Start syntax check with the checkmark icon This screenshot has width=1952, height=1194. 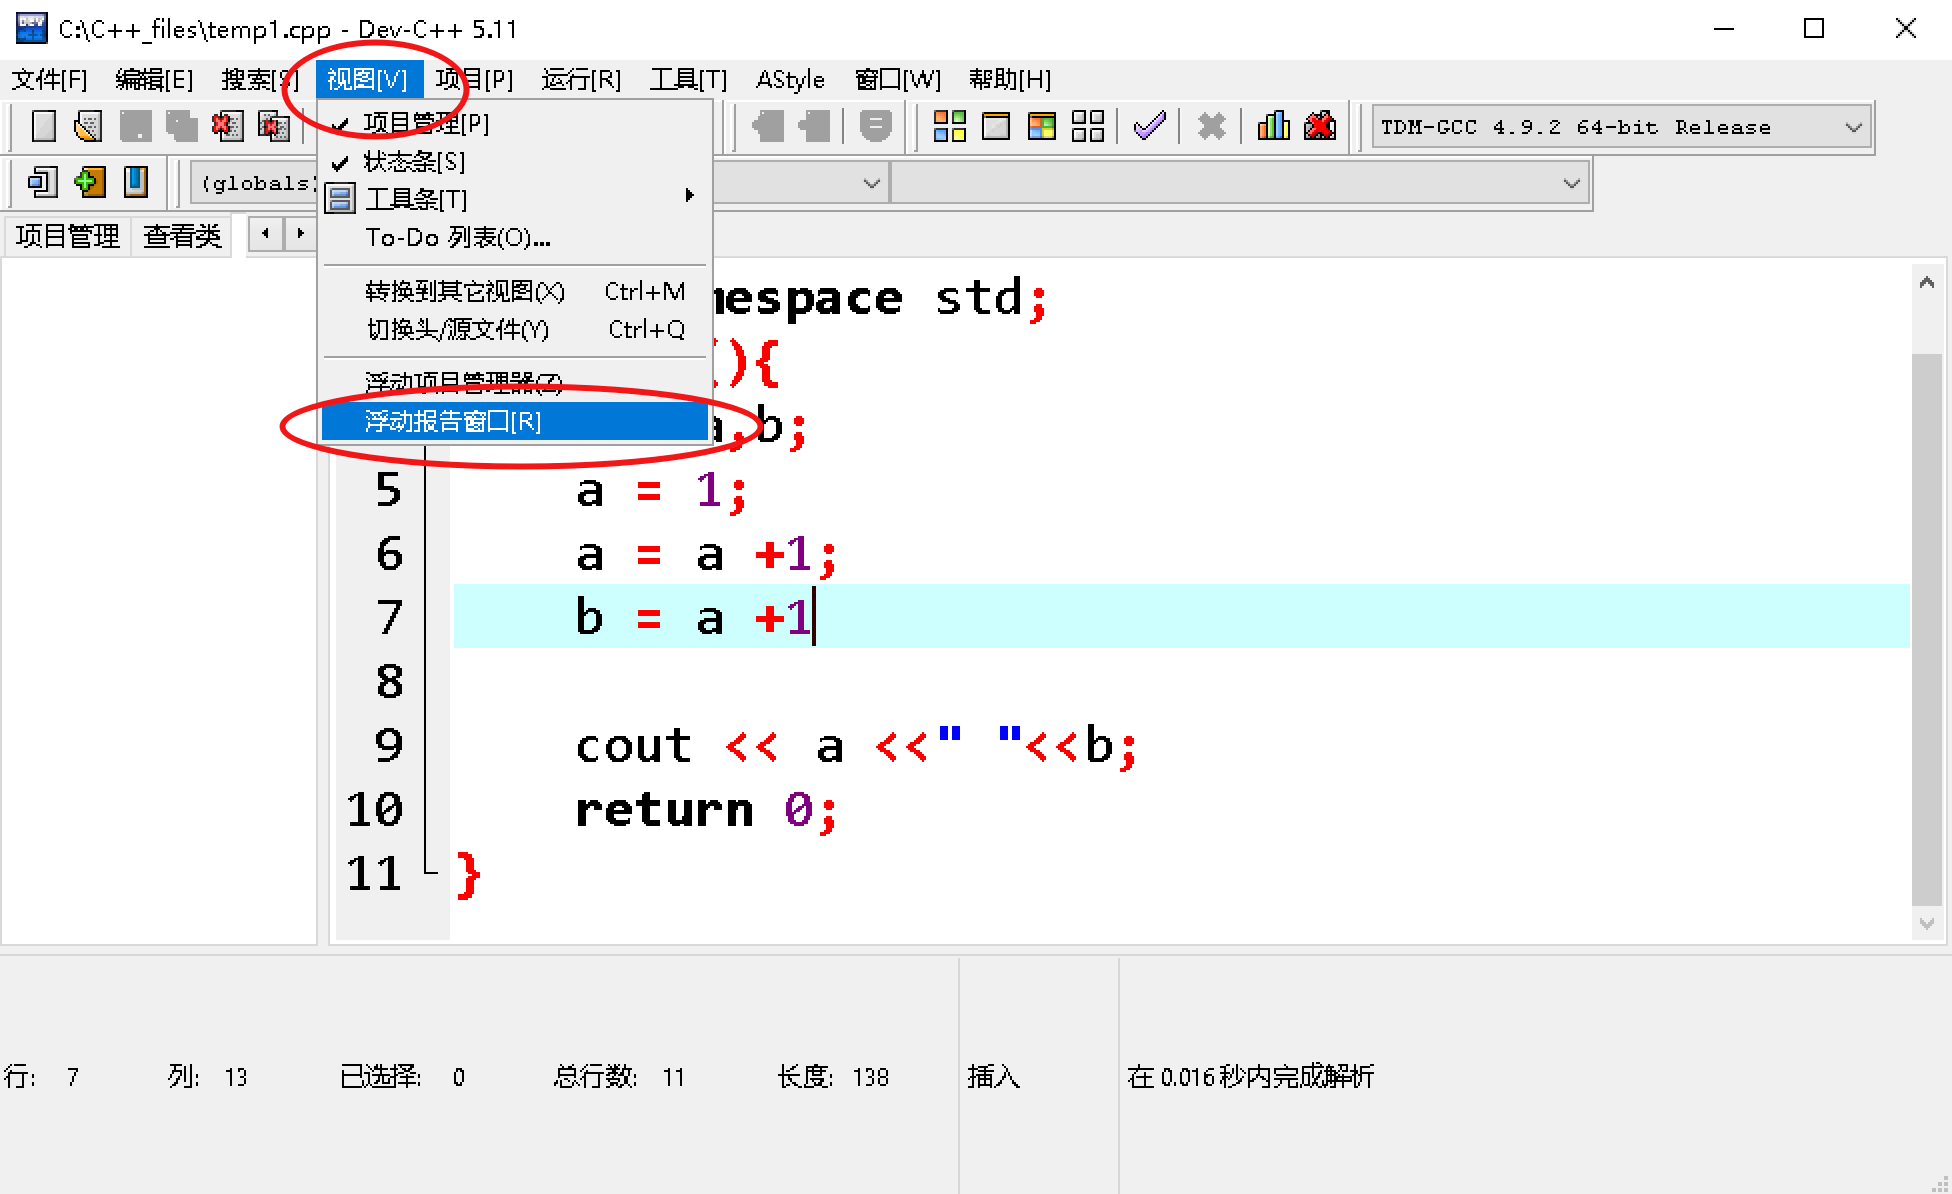[1150, 126]
